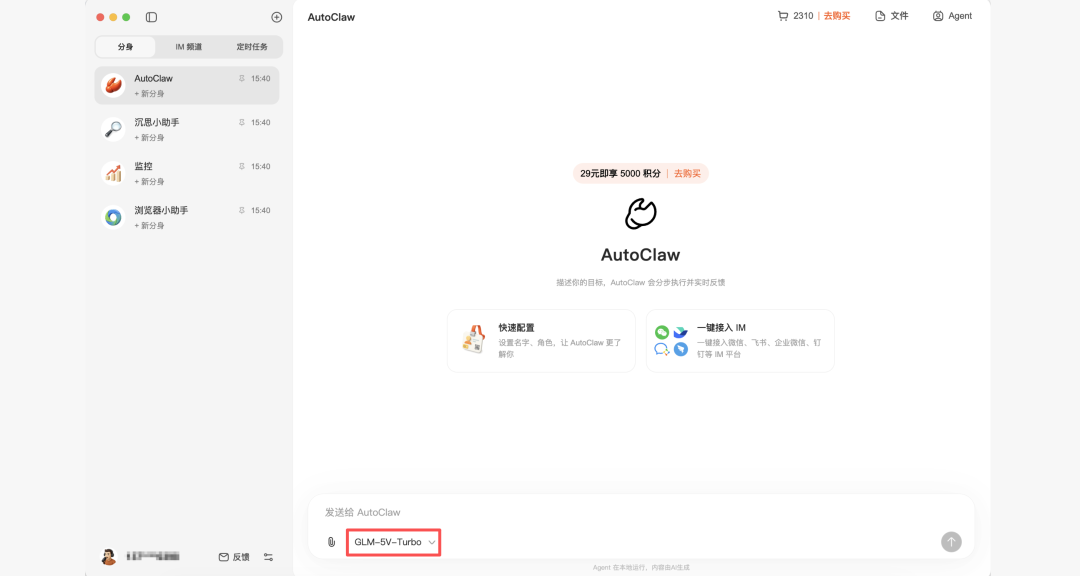Image resolution: width=1080 pixels, height=576 pixels.
Task: Click the Agent account icon
Action: [x=938, y=16]
